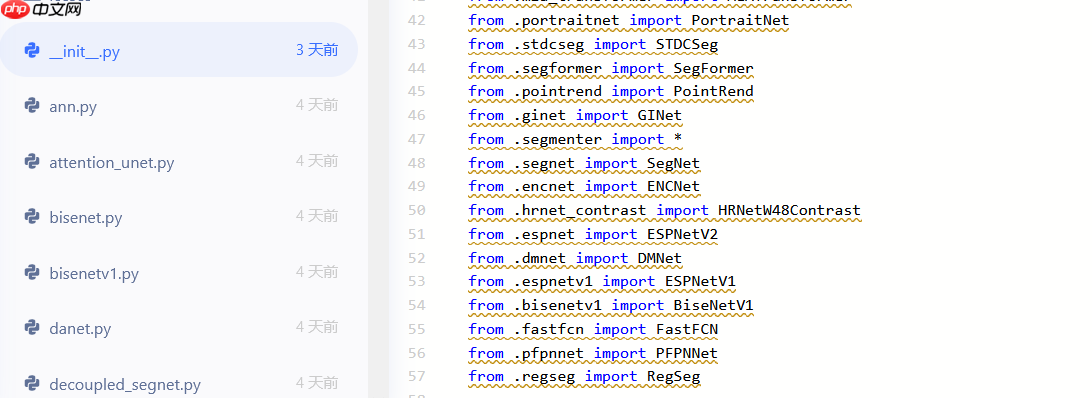Viewport: 1092px width, 398px height.
Task: Click line number 50 in the gutter
Action: coord(416,211)
